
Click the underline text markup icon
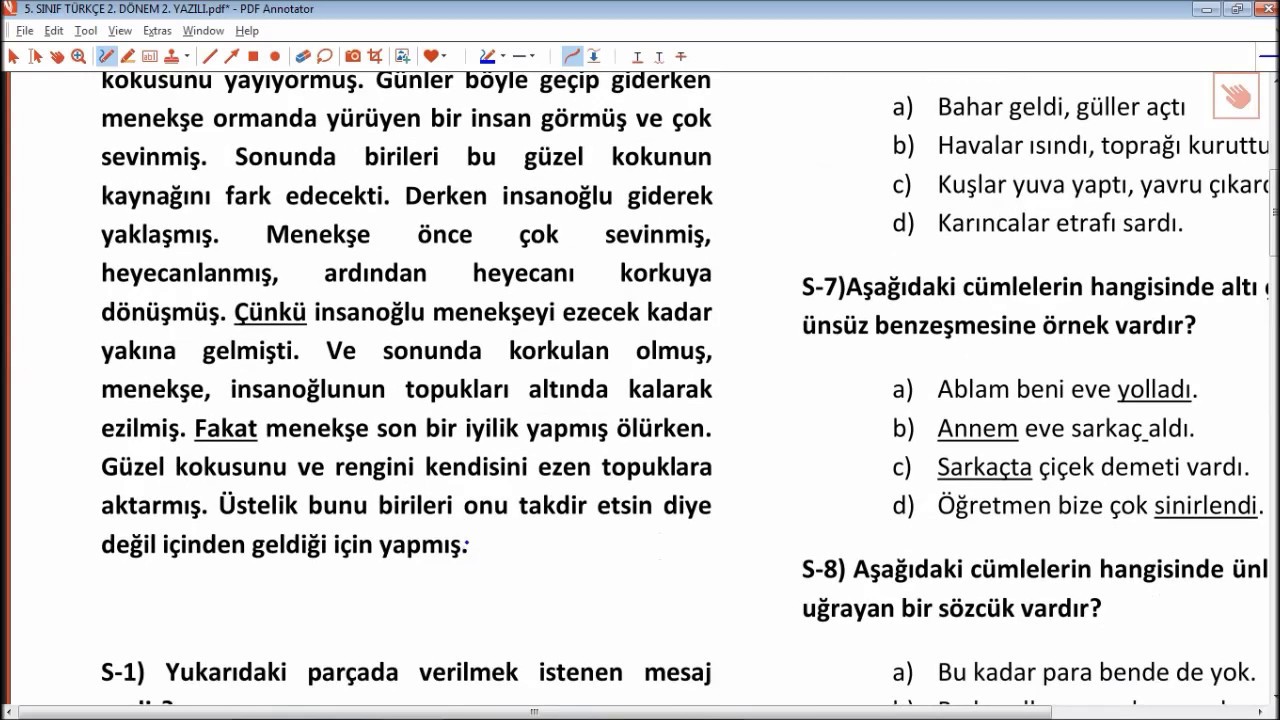click(x=637, y=57)
